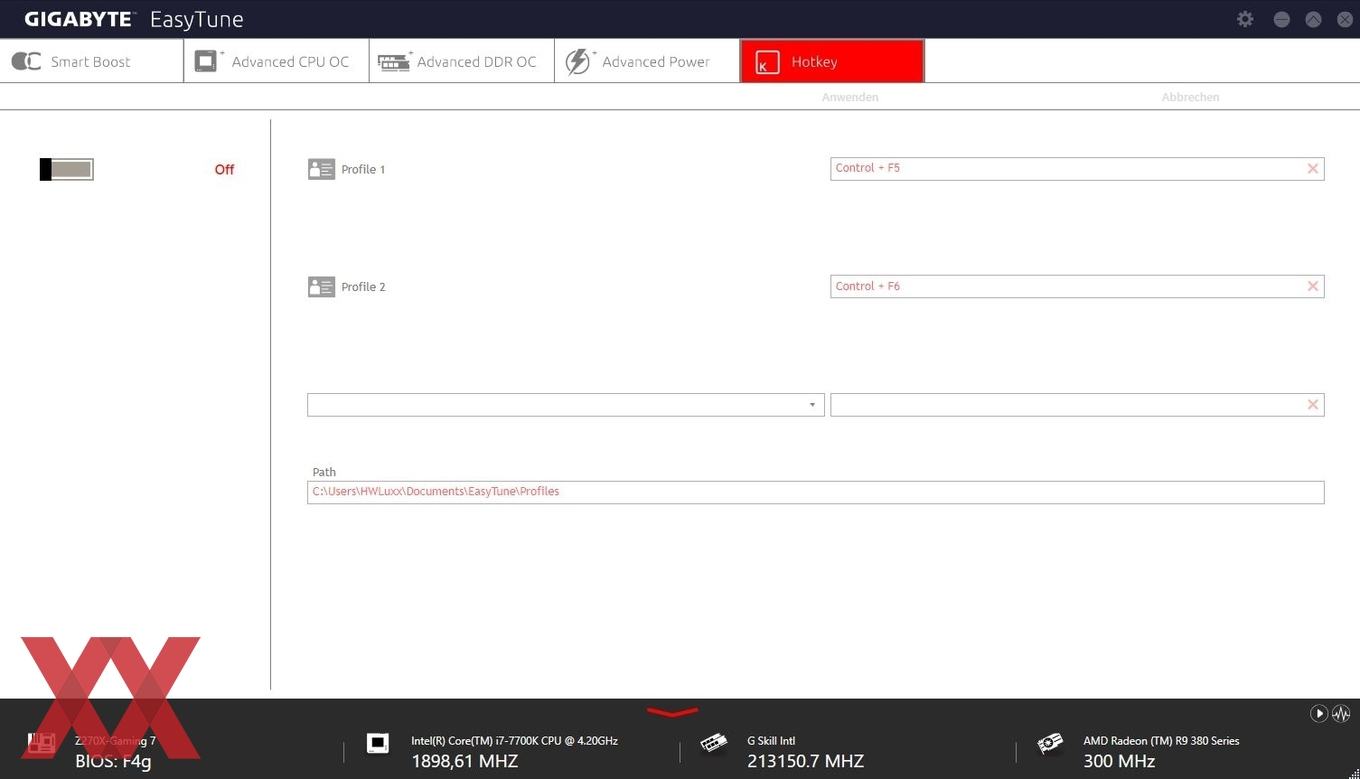Click the Advanced CPU OC chip icon
1360x779 pixels.
click(208, 61)
